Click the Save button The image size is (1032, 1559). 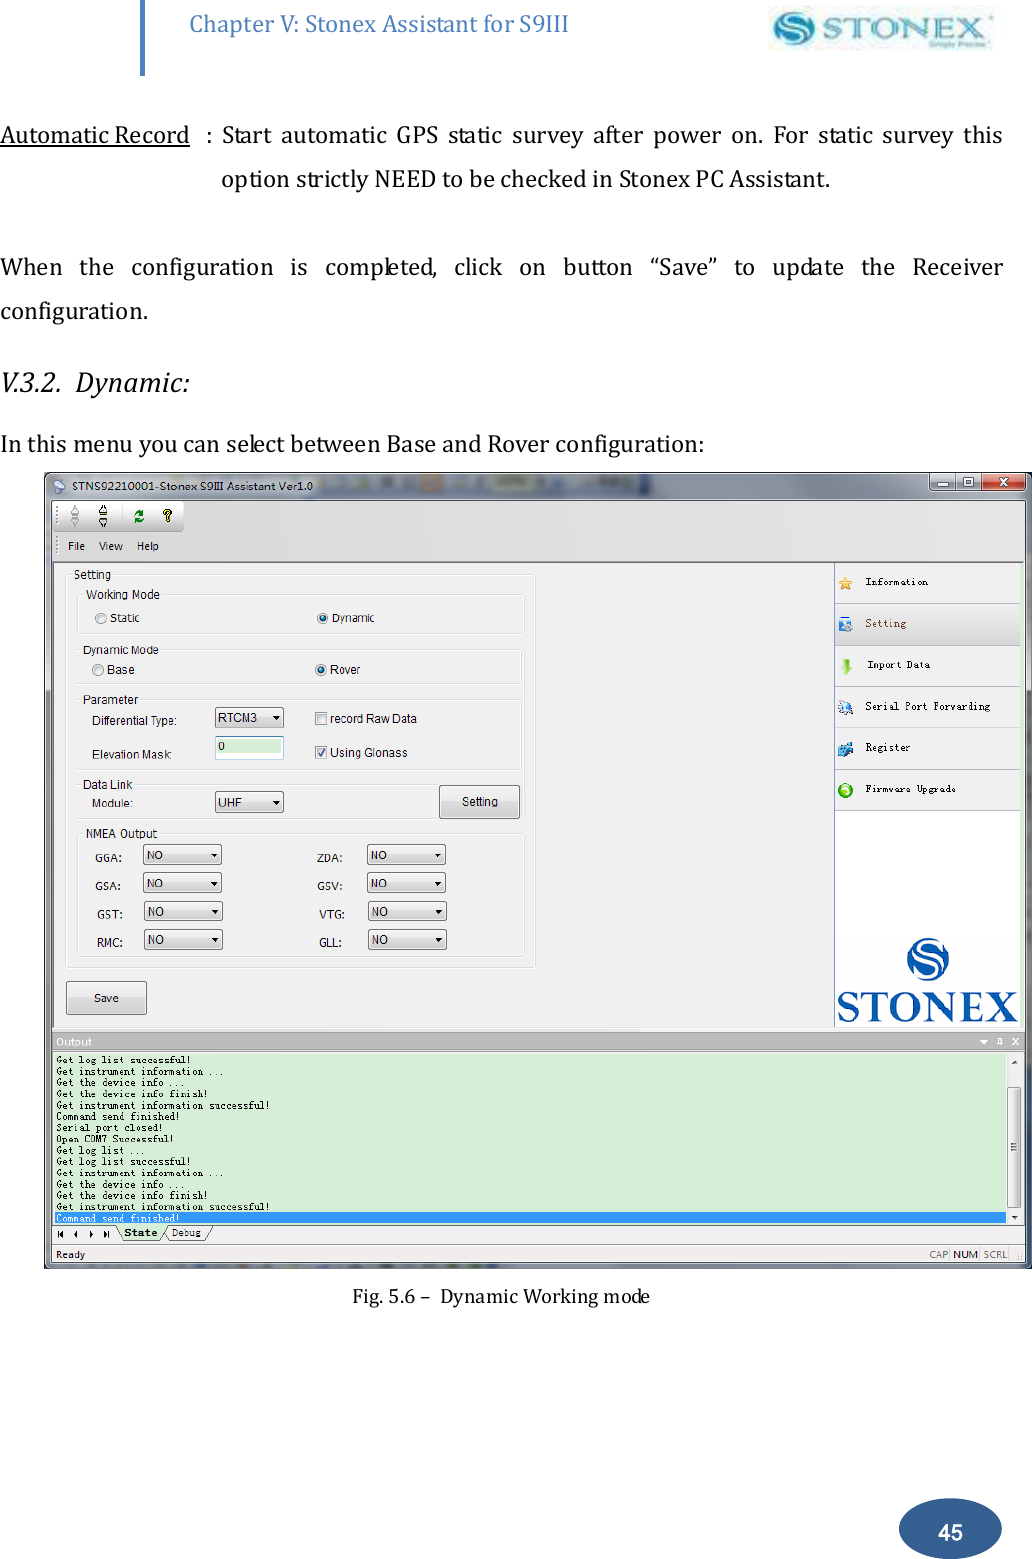tap(105, 997)
